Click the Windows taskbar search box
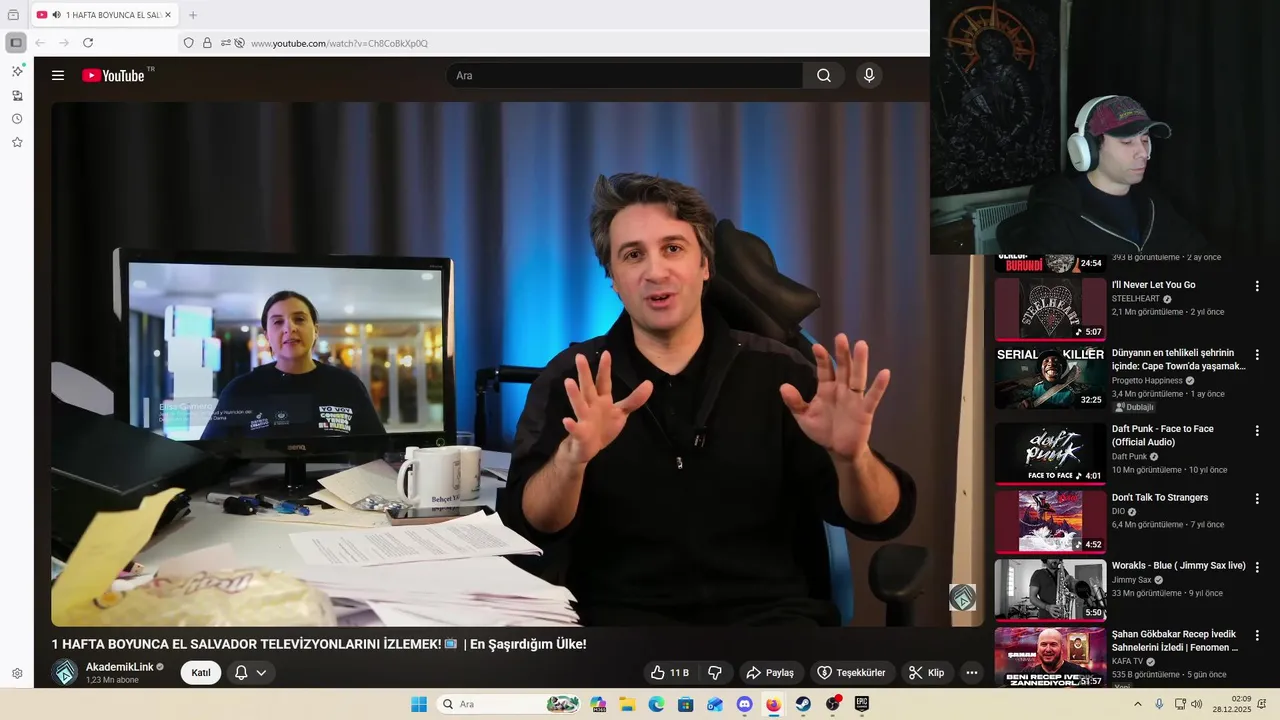 pos(509,704)
